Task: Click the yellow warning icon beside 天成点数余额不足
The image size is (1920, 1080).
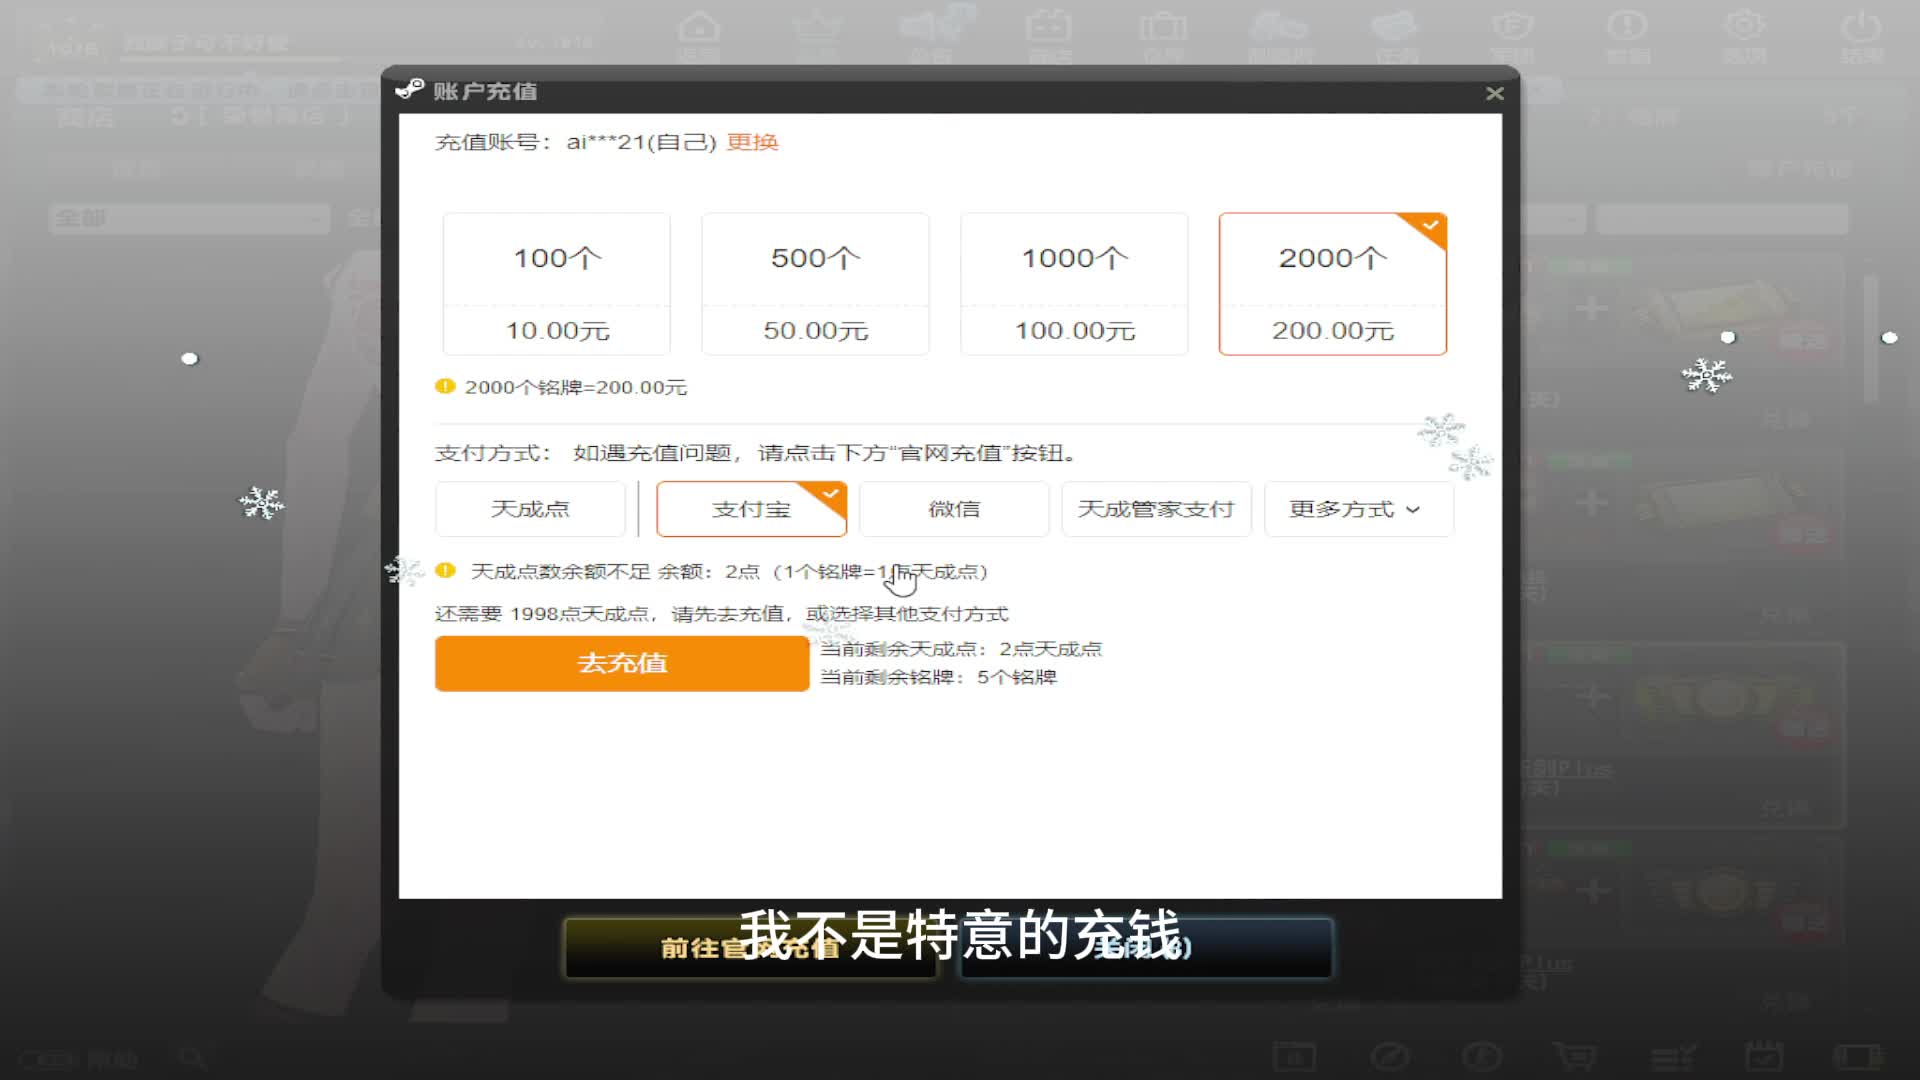Action: tap(445, 570)
